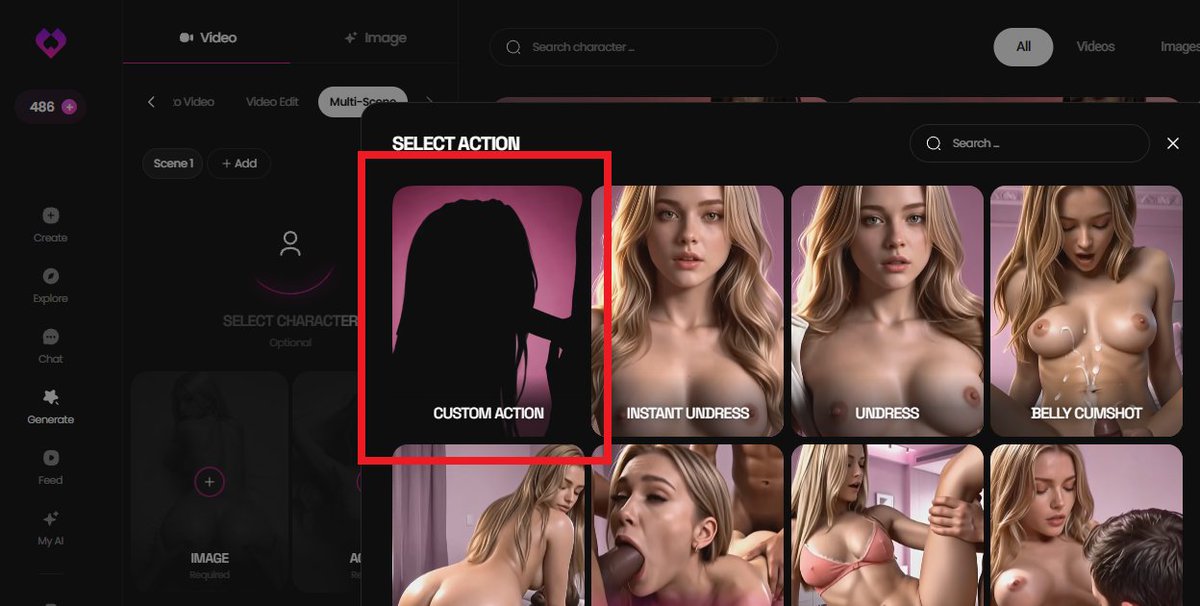Screen dimensions: 1200x606
Task: Close the Select Action dialog
Action: [x=1173, y=143]
